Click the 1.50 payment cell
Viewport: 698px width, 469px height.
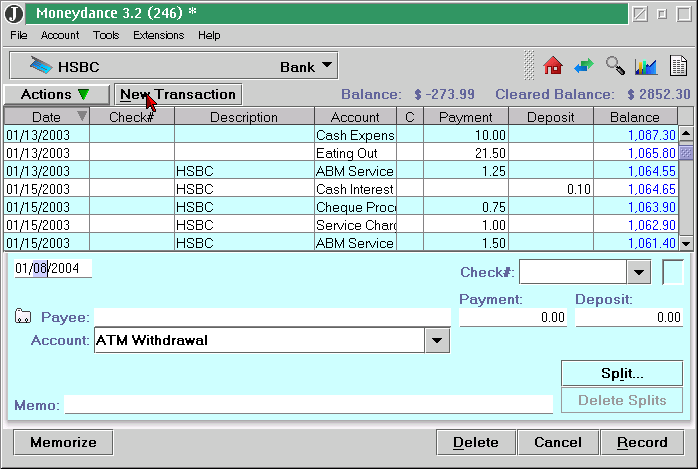[466, 243]
